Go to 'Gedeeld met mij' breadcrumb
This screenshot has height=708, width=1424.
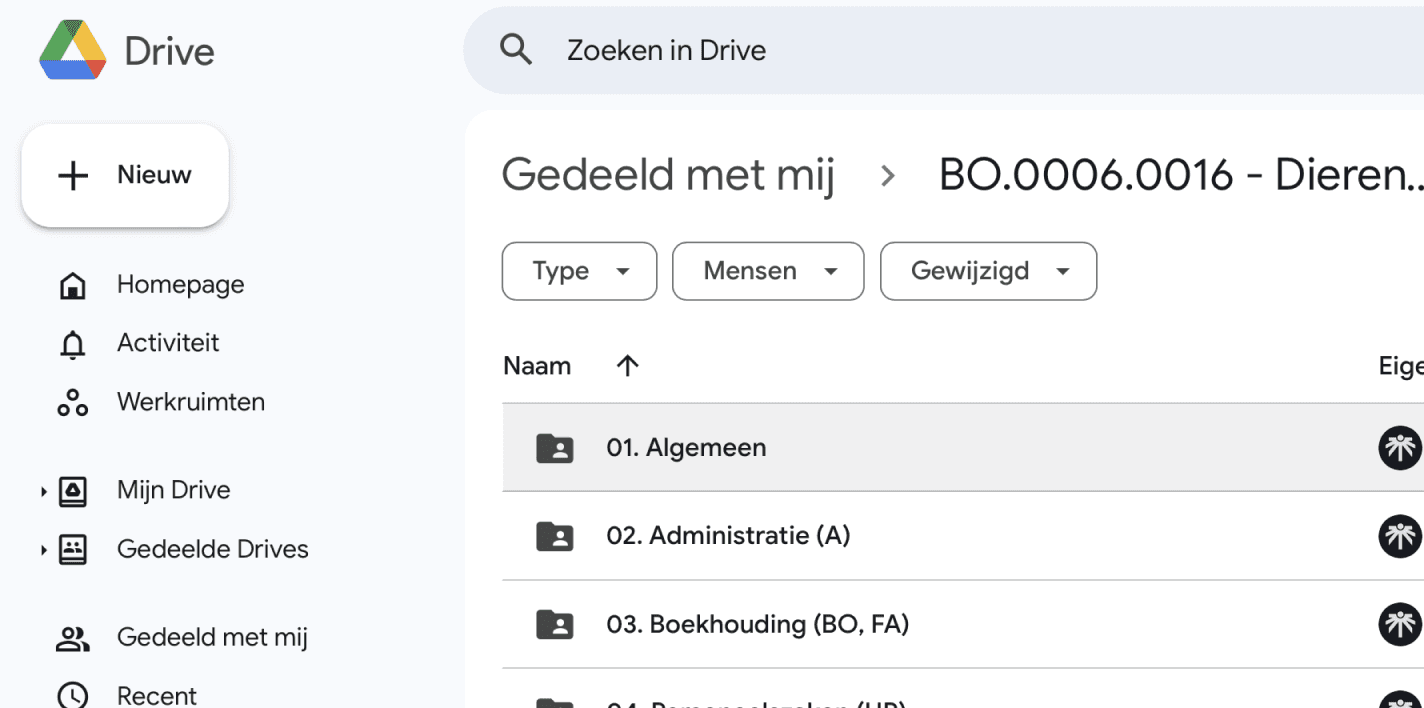click(668, 175)
